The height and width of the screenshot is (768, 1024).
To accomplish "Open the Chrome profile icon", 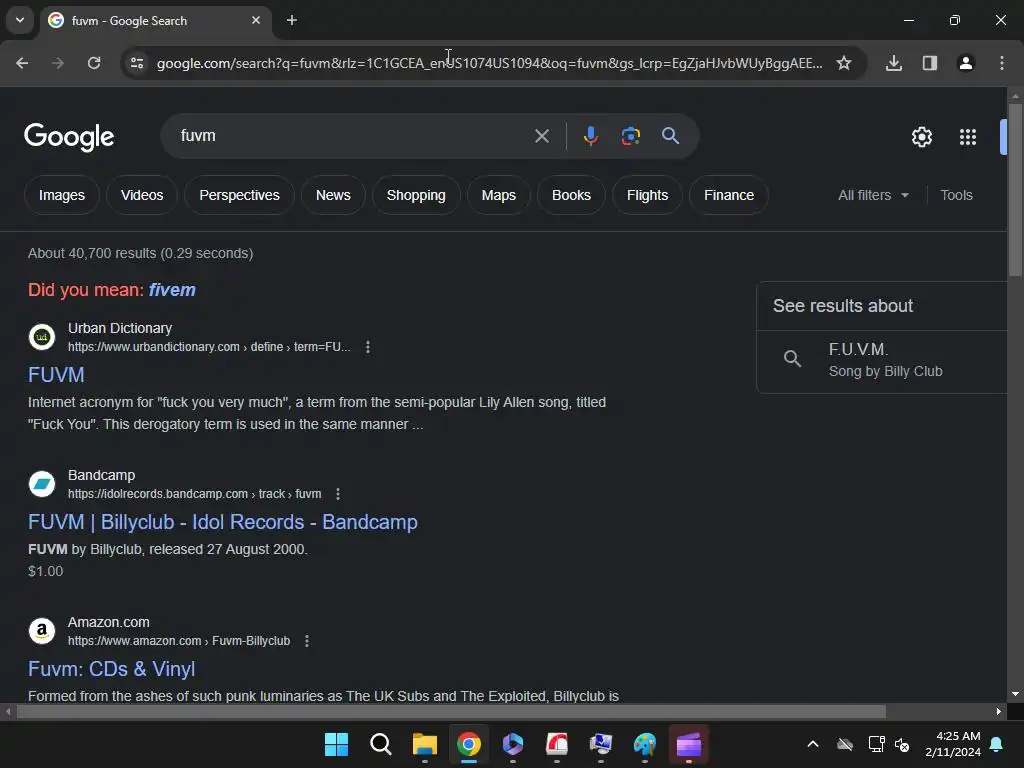I will (966, 63).
